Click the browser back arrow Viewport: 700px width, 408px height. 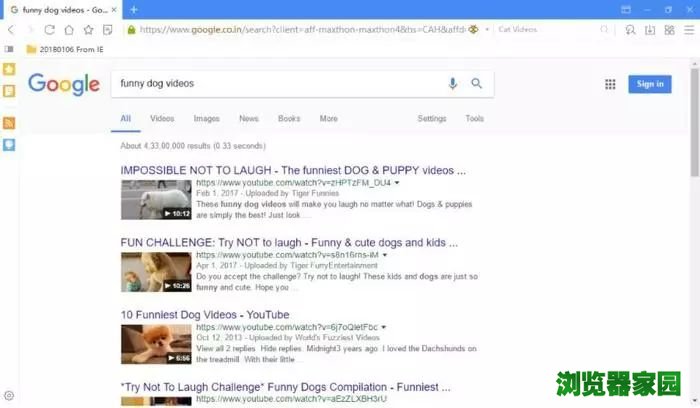tap(11, 30)
